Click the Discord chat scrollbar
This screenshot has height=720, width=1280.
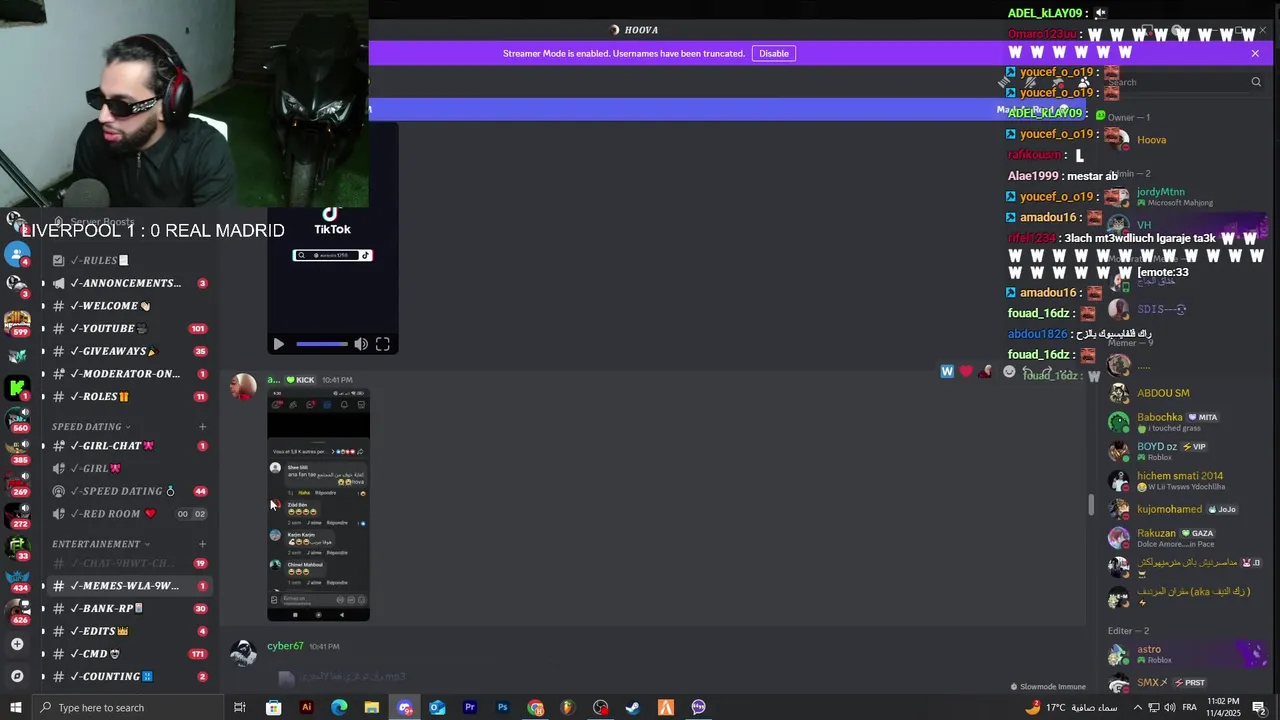click(x=1091, y=505)
